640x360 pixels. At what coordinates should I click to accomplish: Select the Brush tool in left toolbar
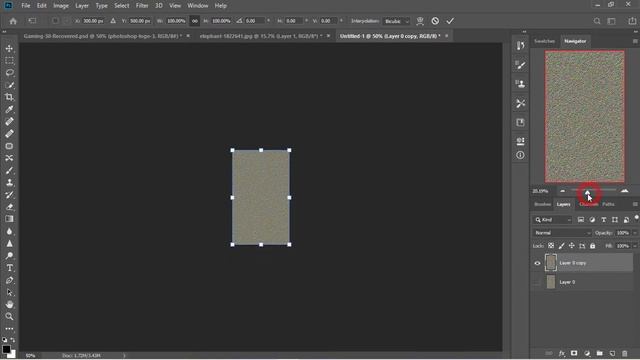click(x=9, y=171)
